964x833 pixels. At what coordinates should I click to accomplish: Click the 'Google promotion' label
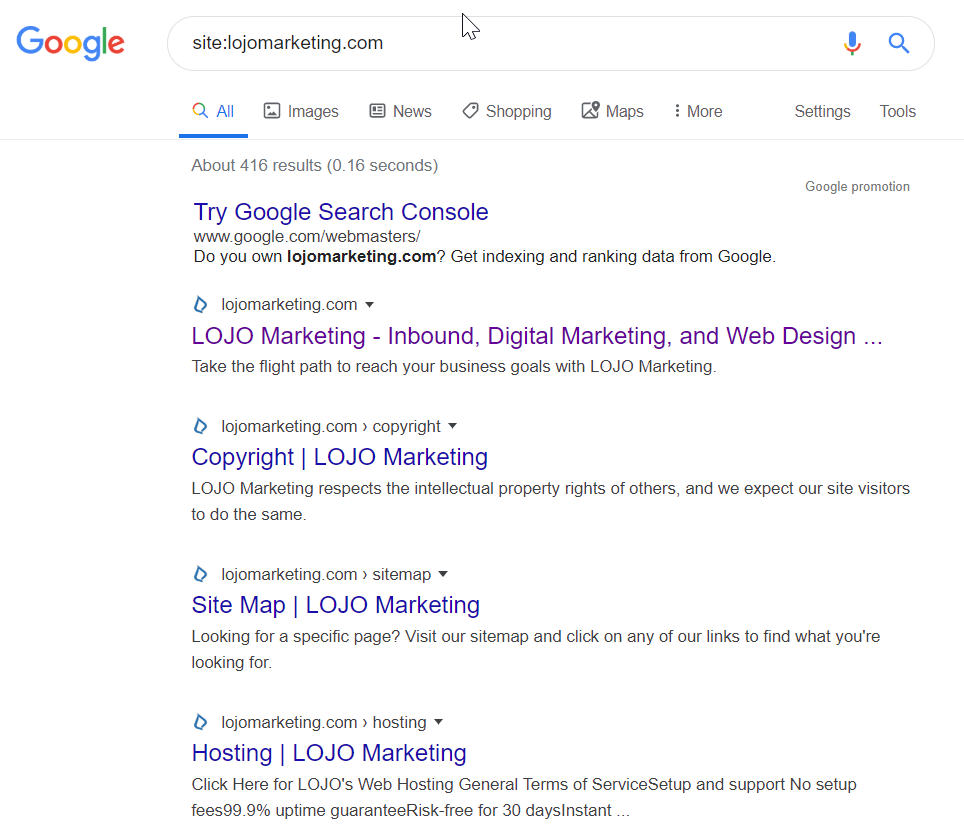pos(857,186)
